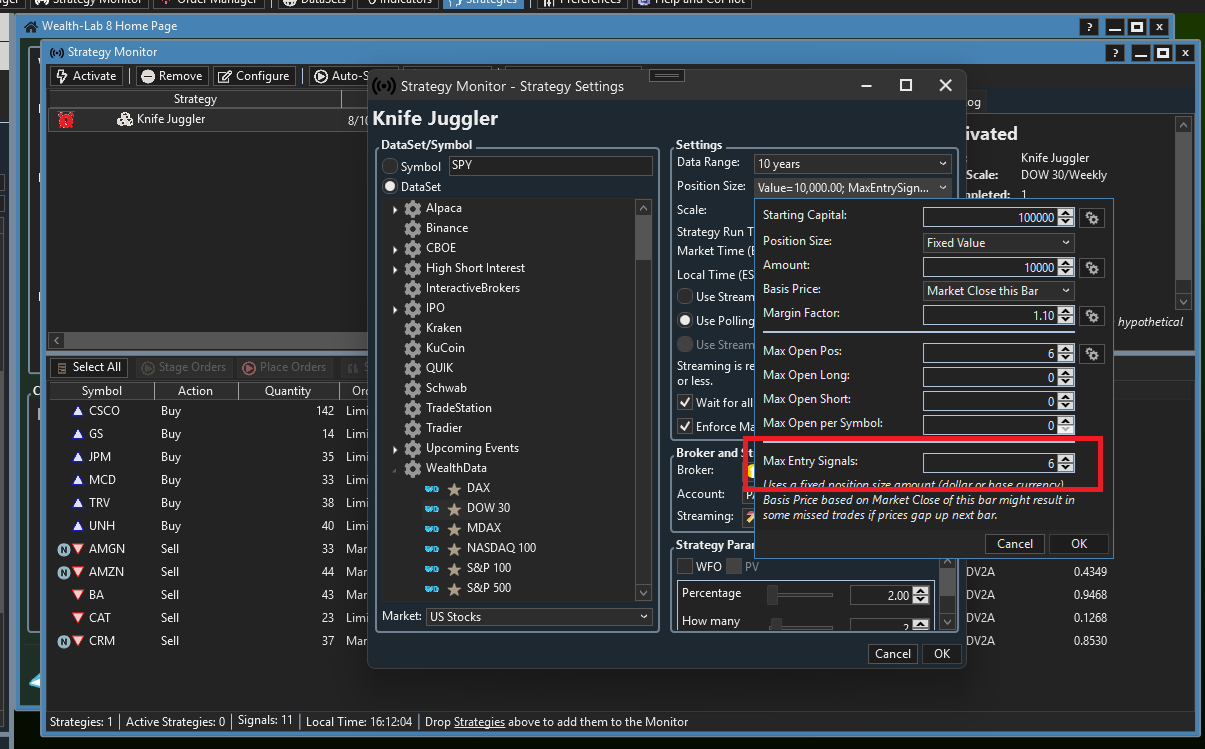Click the blue up arrow icon for UNH

[x=78, y=526]
